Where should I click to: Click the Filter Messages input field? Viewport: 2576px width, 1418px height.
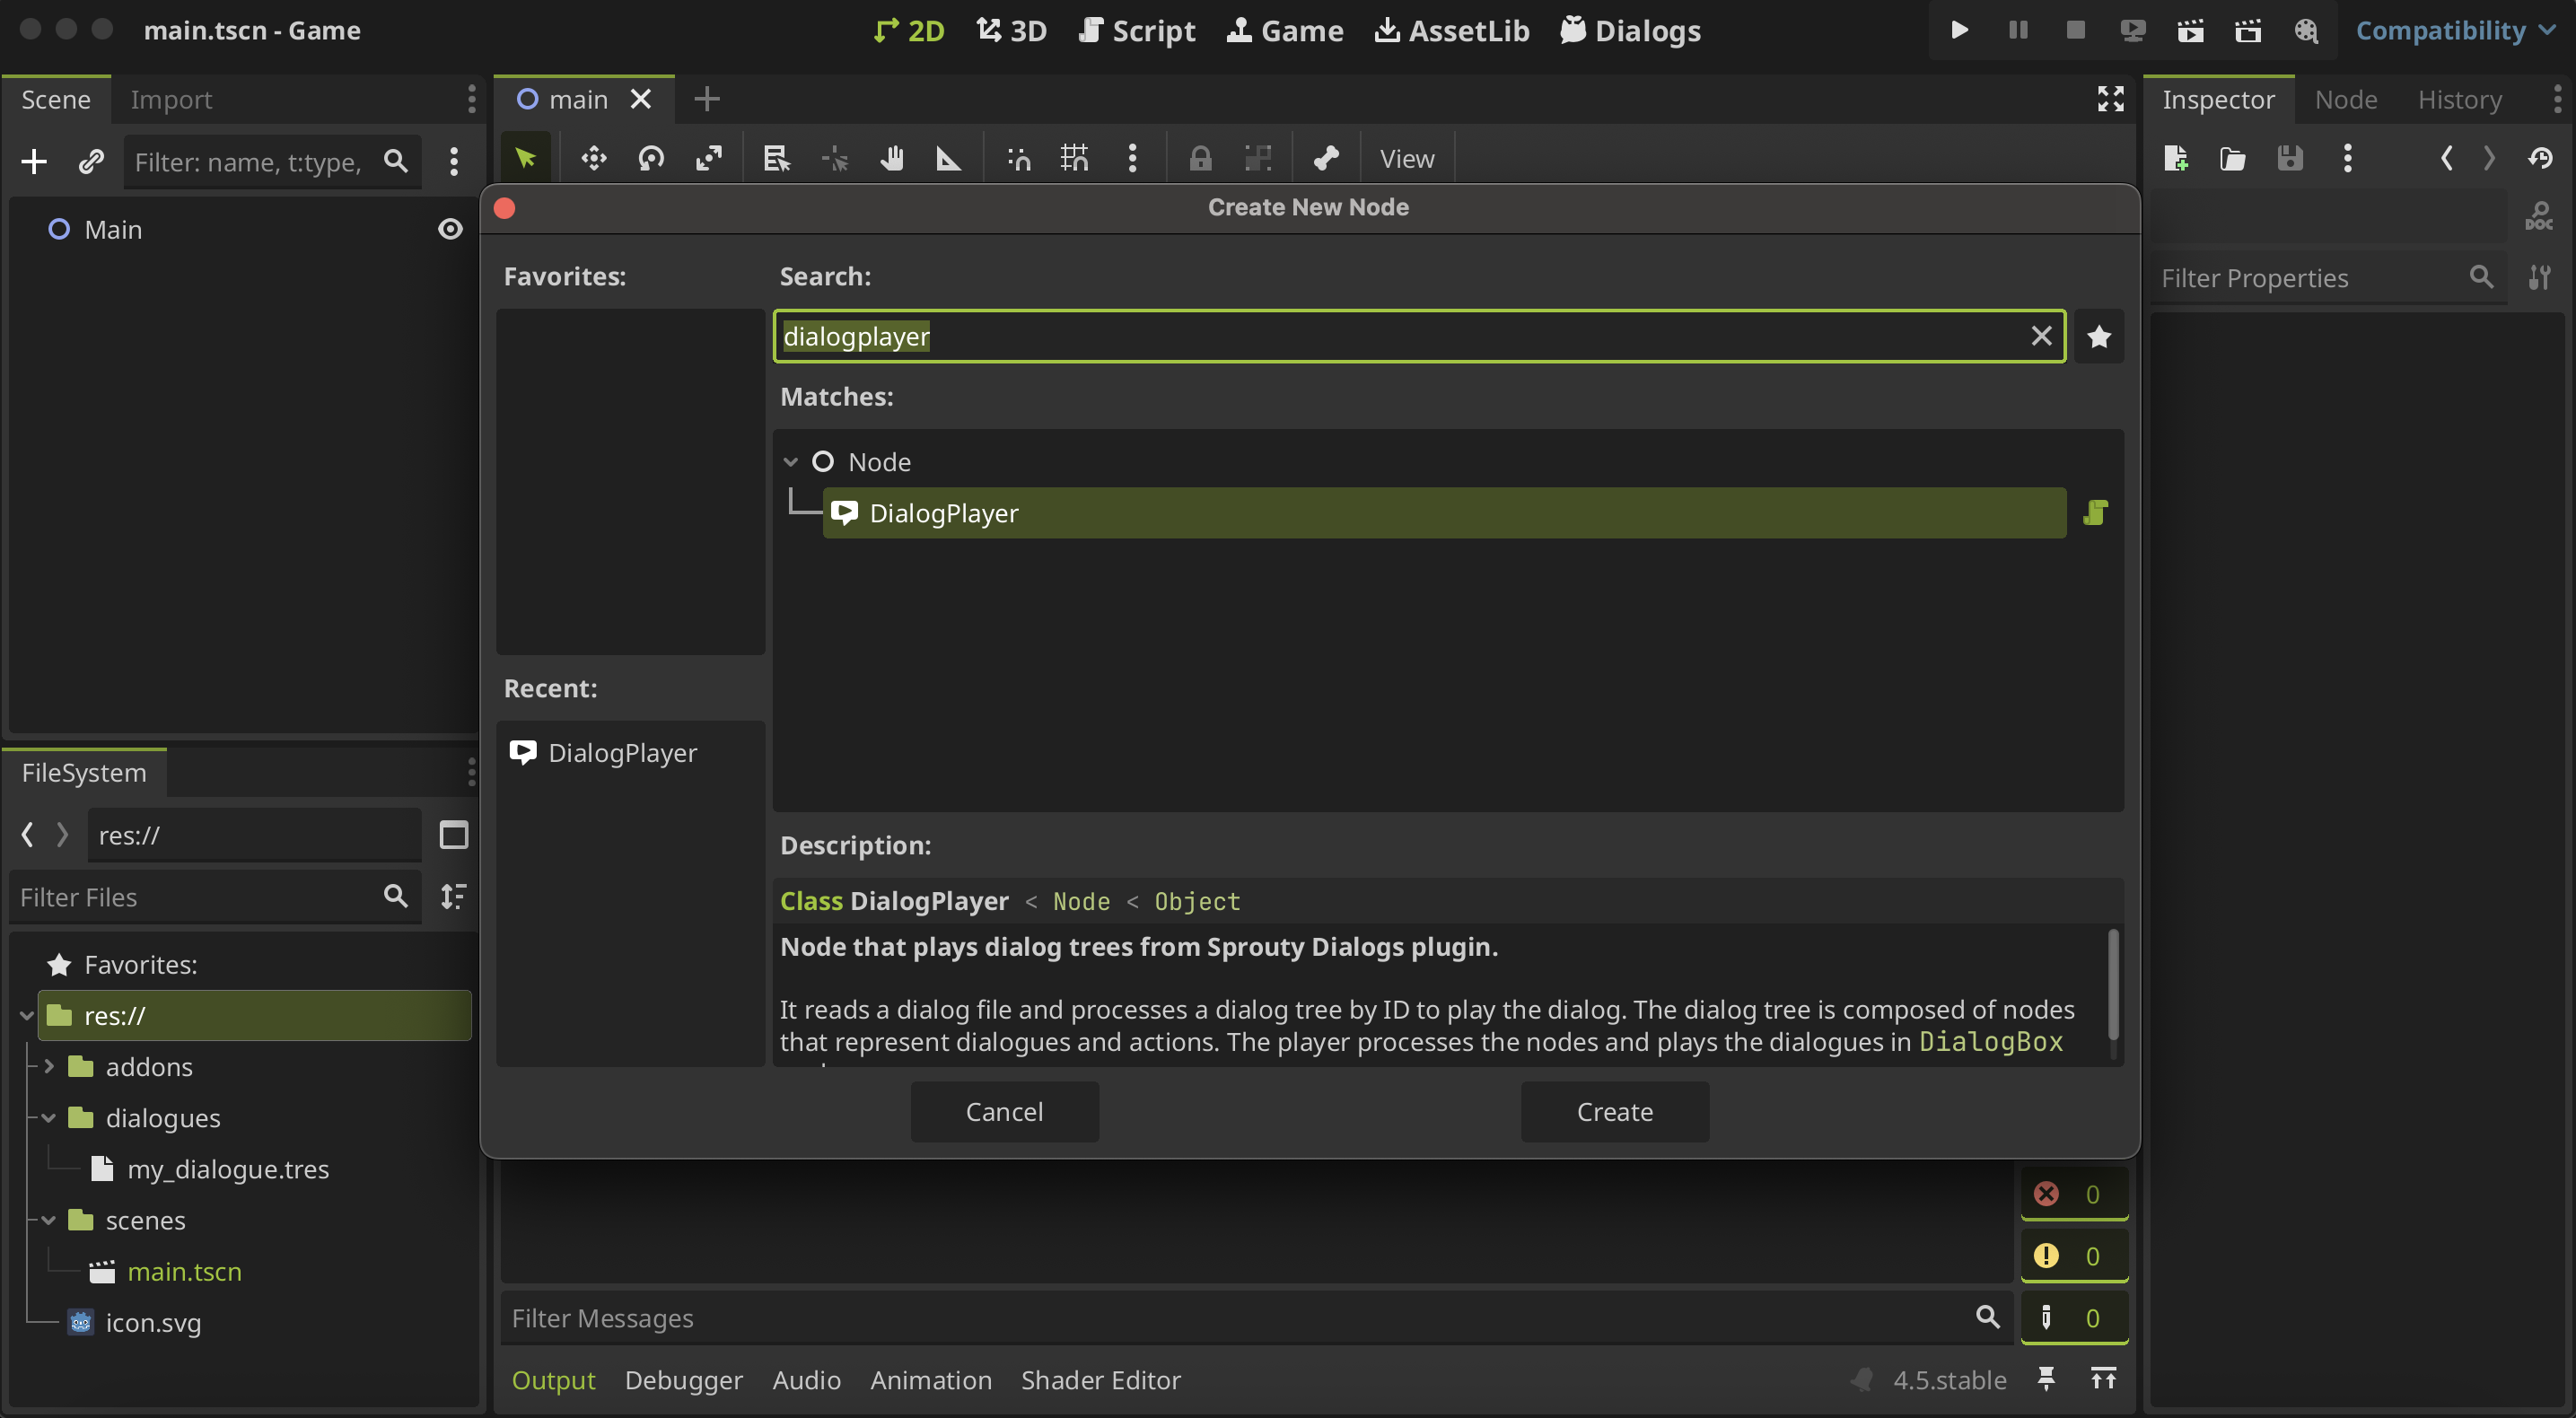coord(1200,1318)
